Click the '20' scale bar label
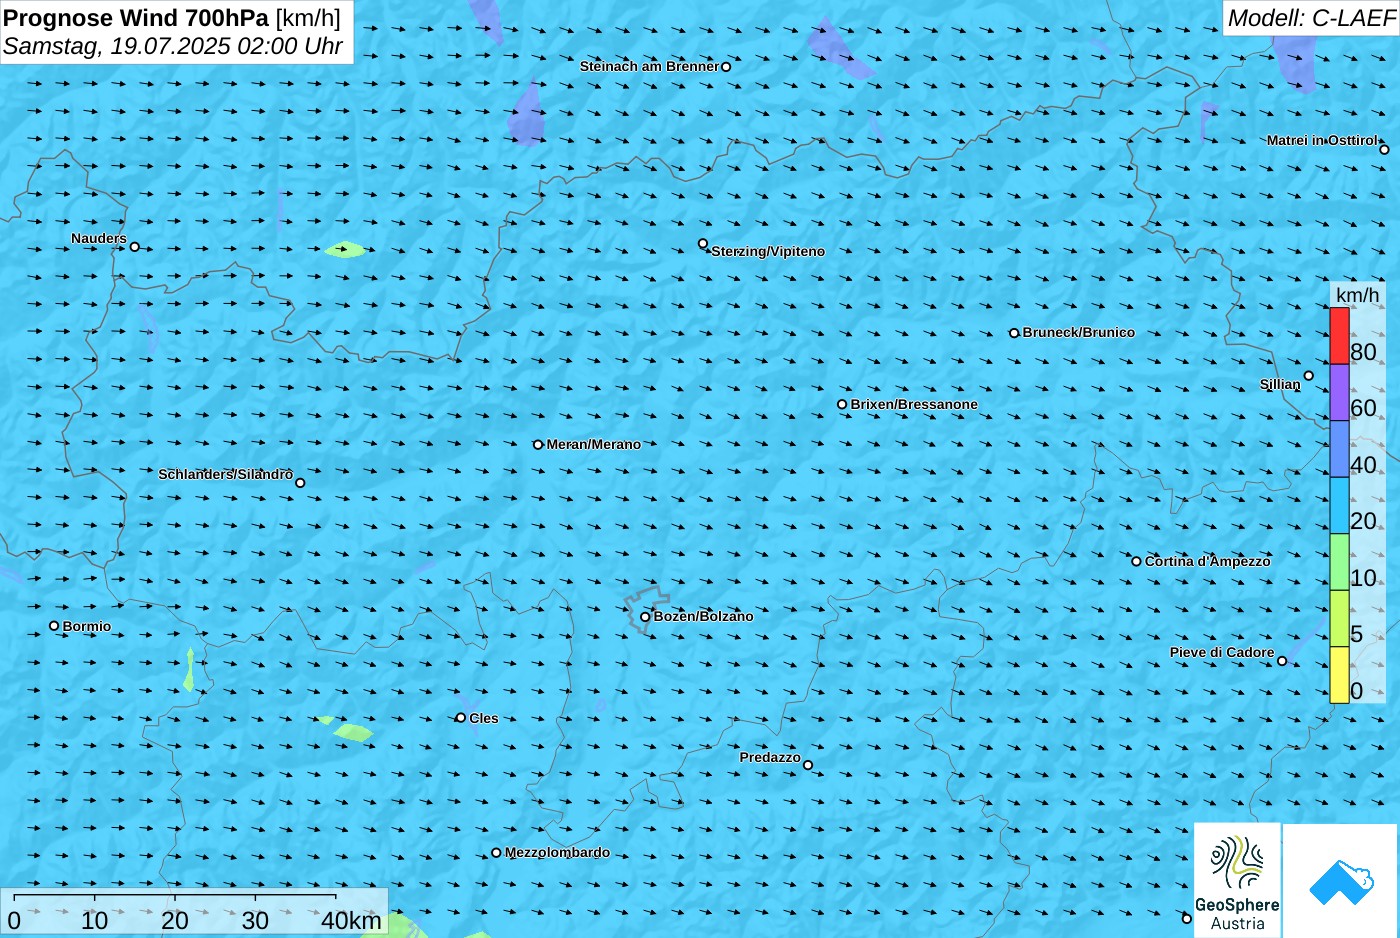Image resolution: width=1400 pixels, height=938 pixels. pyautogui.click(x=174, y=921)
